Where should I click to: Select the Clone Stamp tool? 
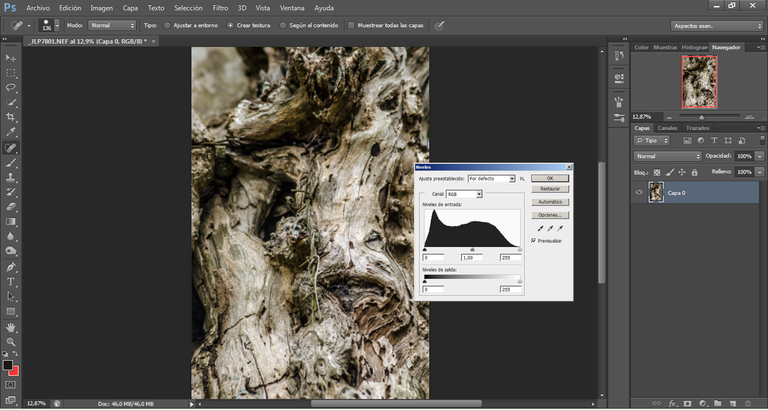click(x=11, y=177)
